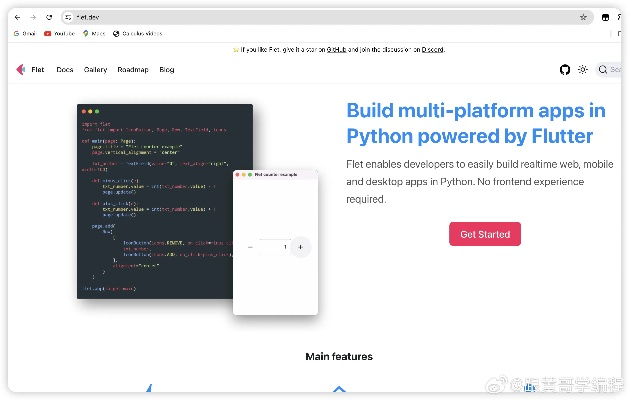This screenshot has height=400, width=629.
Task: Click plus button in counter example
Action: (x=301, y=247)
